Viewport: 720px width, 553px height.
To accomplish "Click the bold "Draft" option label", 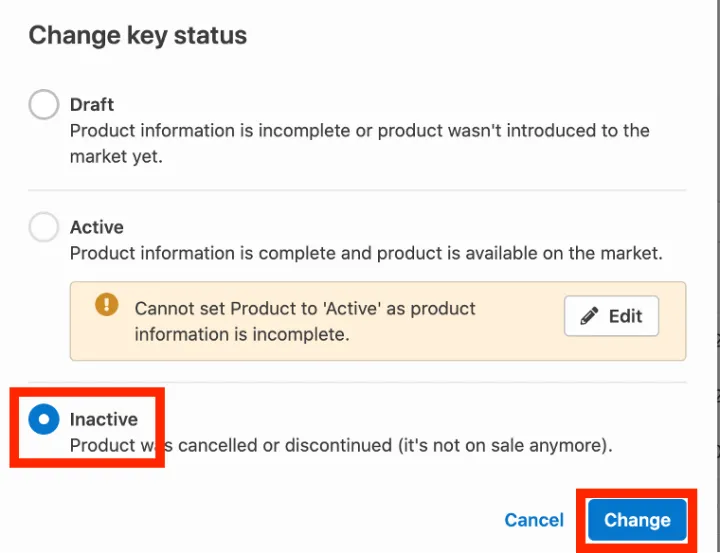I will click(x=92, y=104).
